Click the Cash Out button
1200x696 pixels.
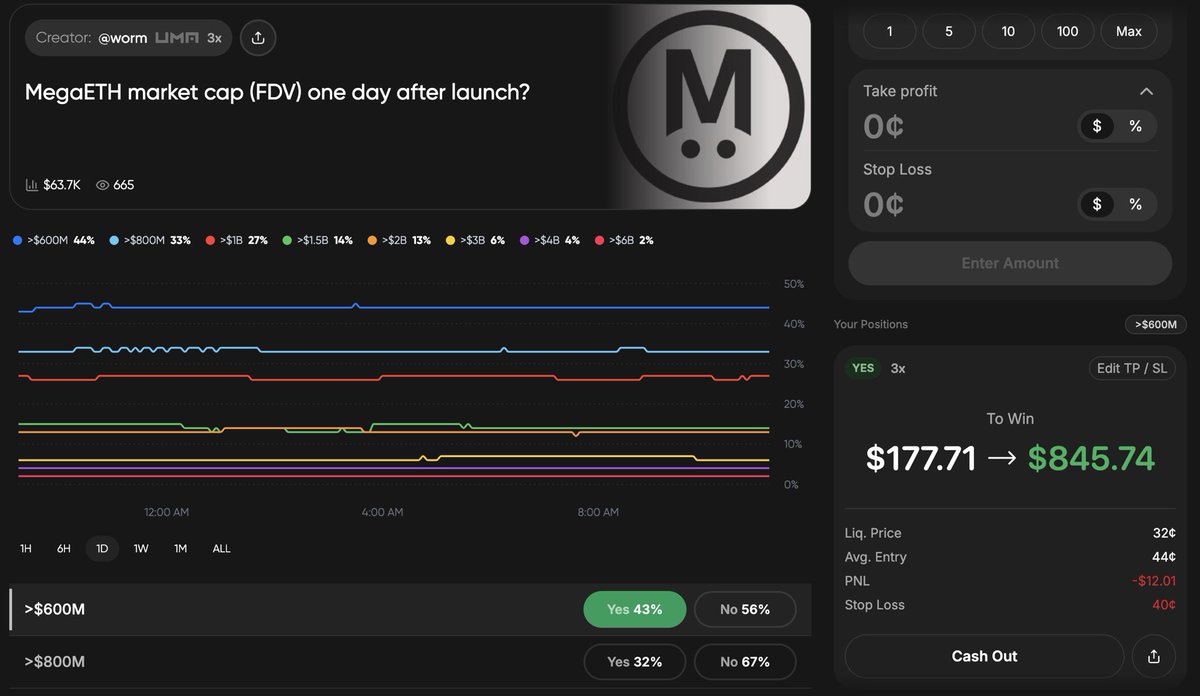coord(984,656)
